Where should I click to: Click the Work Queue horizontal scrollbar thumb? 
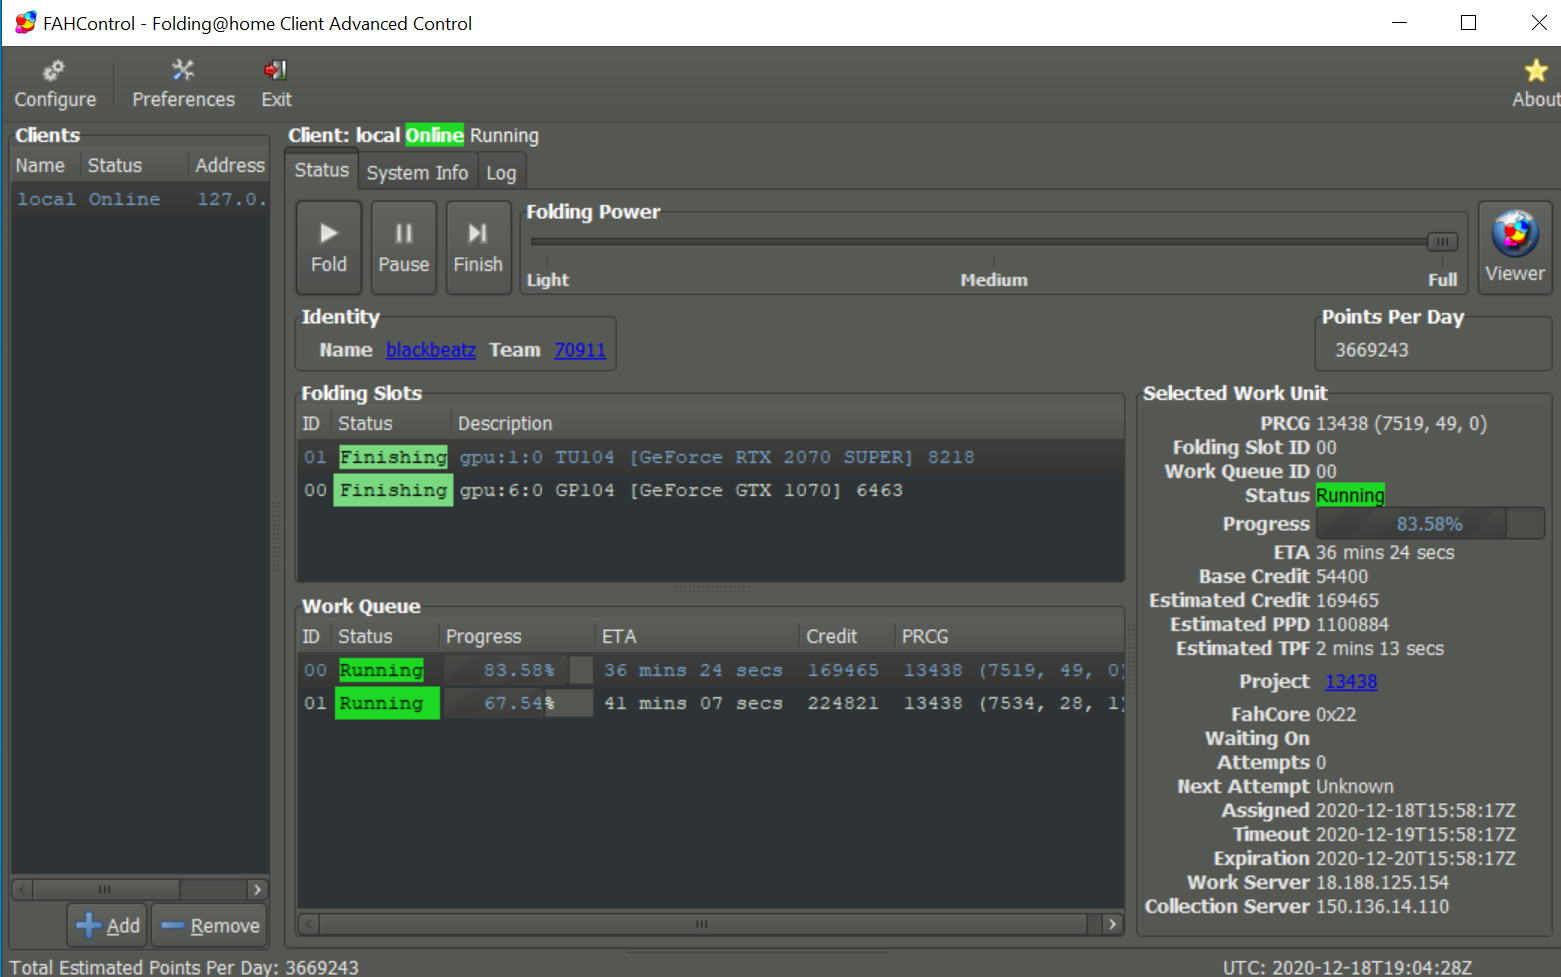pyautogui.click(x=703, y=924)
